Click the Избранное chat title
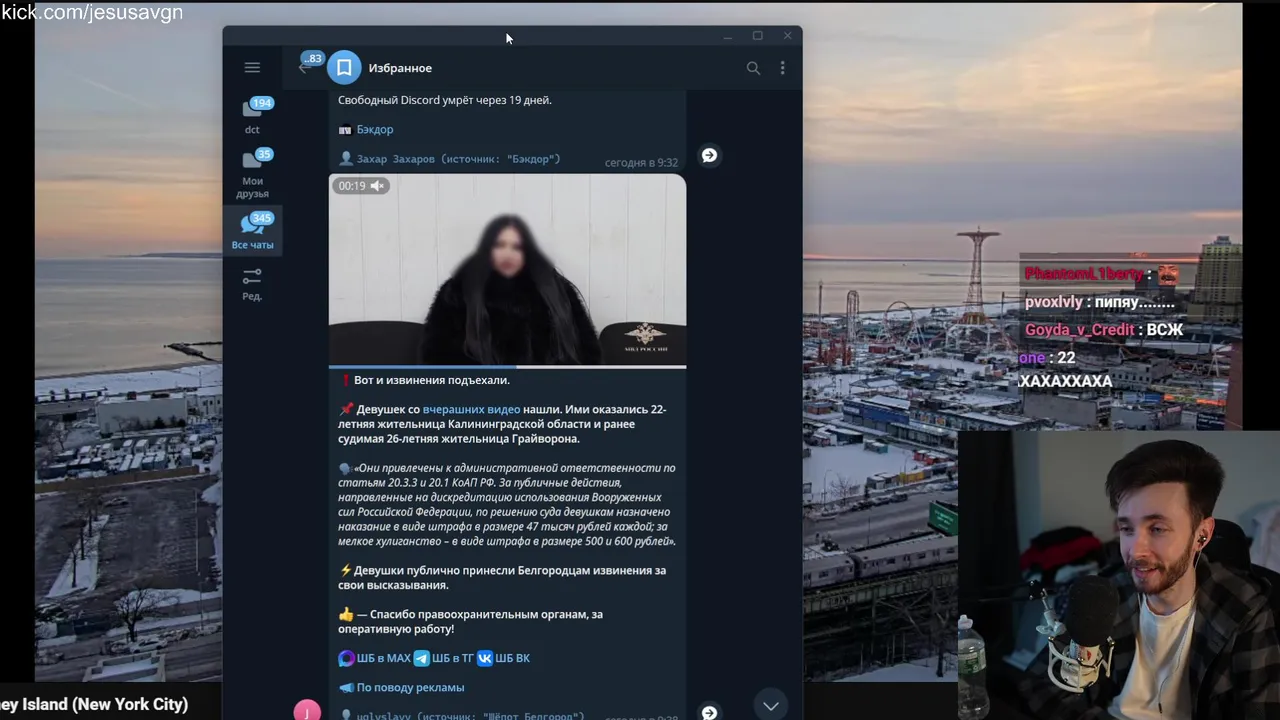The height and width of the screenshot is (720, 1280). 400,68
